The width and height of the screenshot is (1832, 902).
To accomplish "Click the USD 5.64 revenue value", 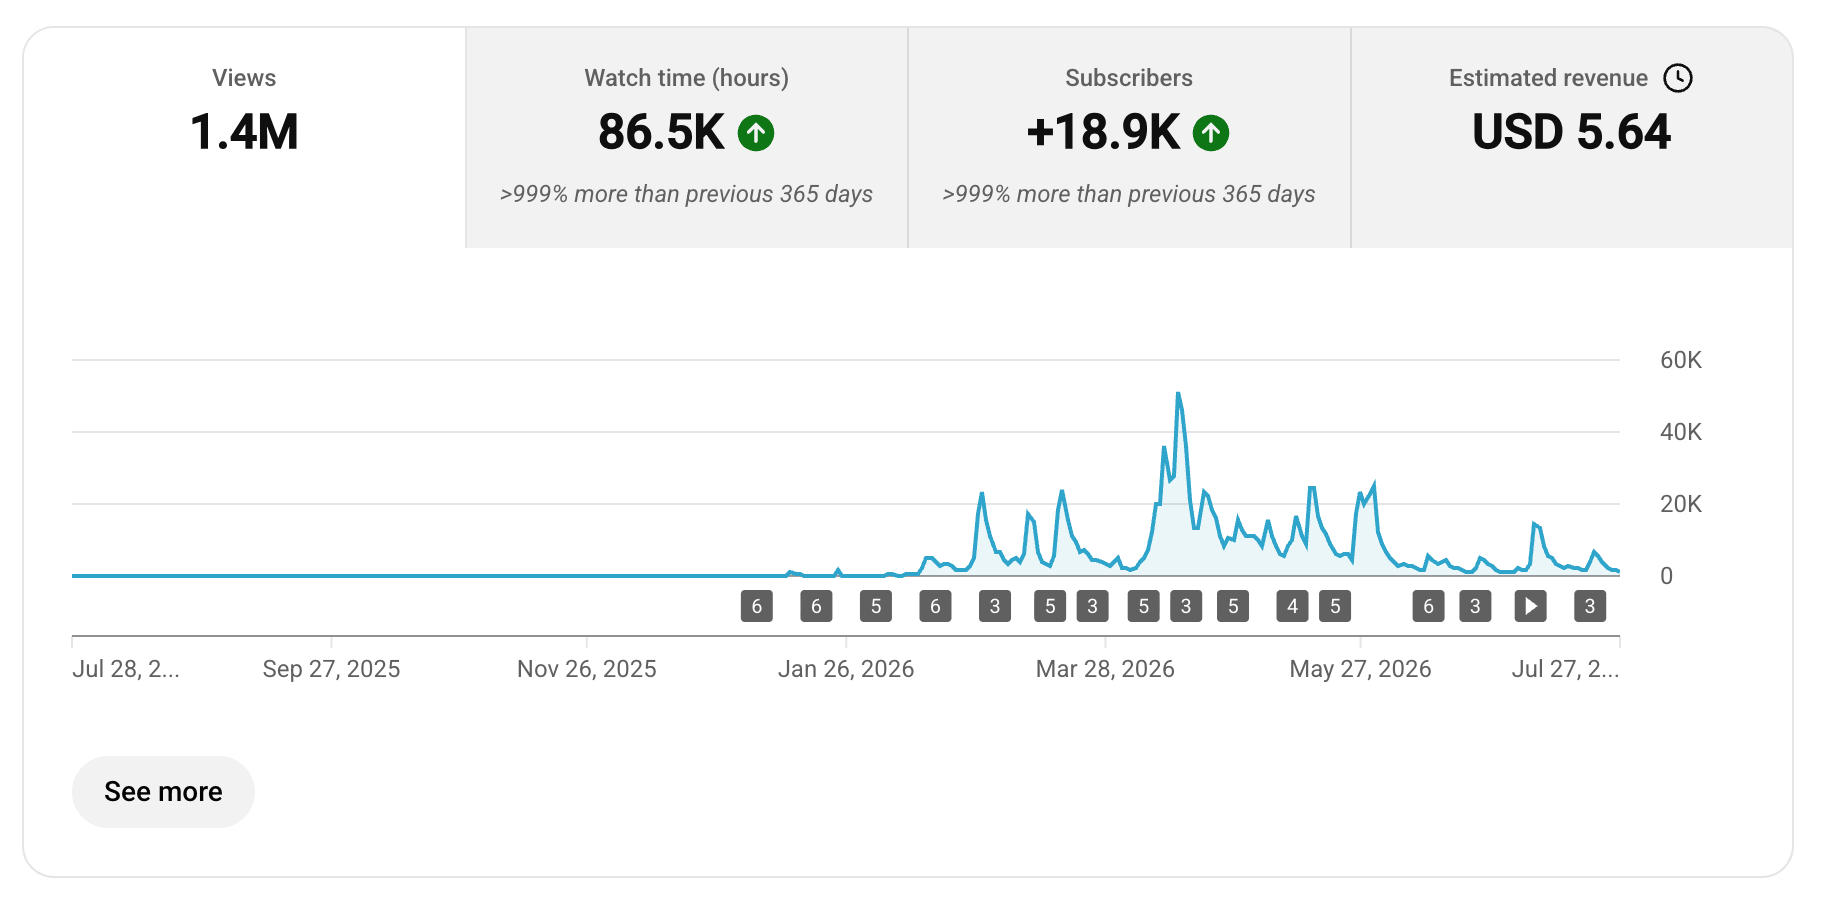I will 1572,132.
